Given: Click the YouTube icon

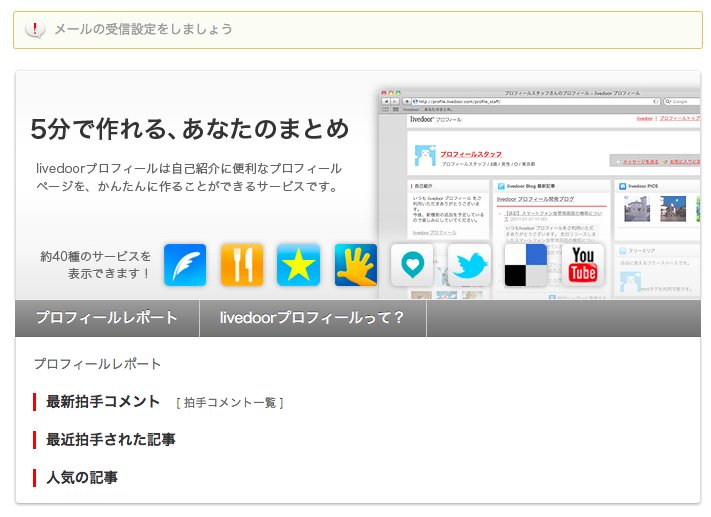Looking at the screenshot, I should click(x=583, y=265).
